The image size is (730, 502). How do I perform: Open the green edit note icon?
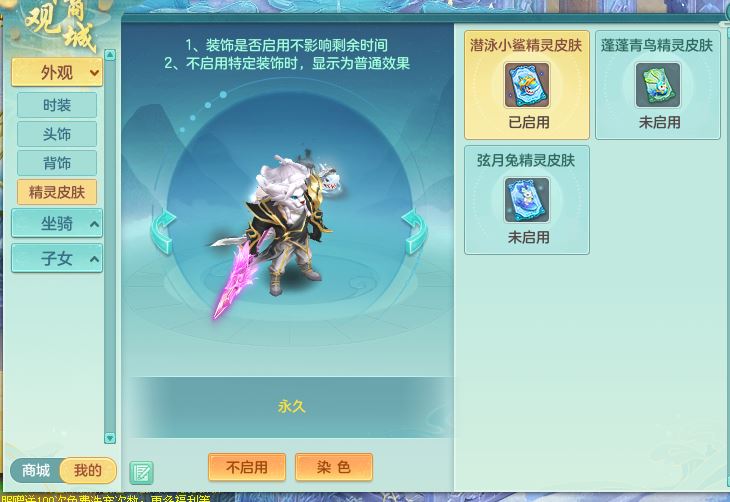click(x=142, y=473)
